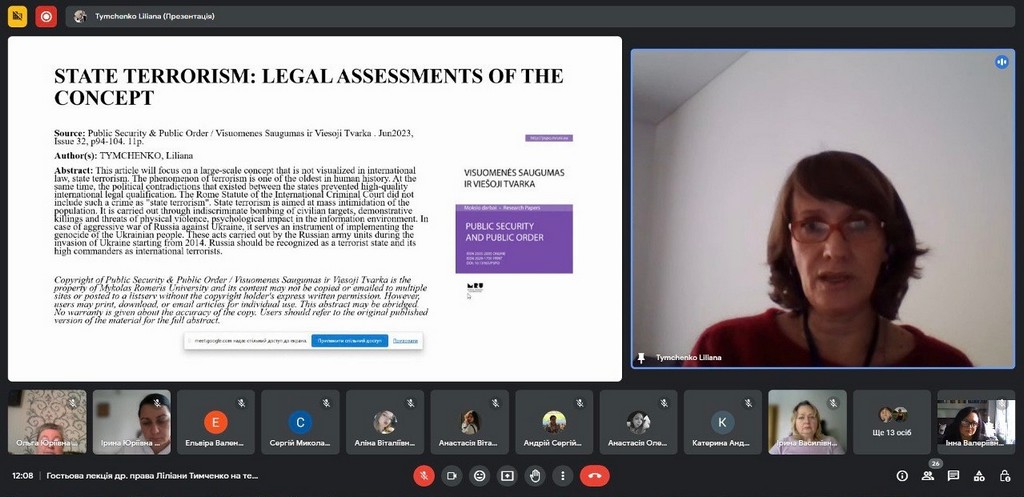Open the three-dot more options menu
This screenshot has width=1024, height=497.
[563, 476]
